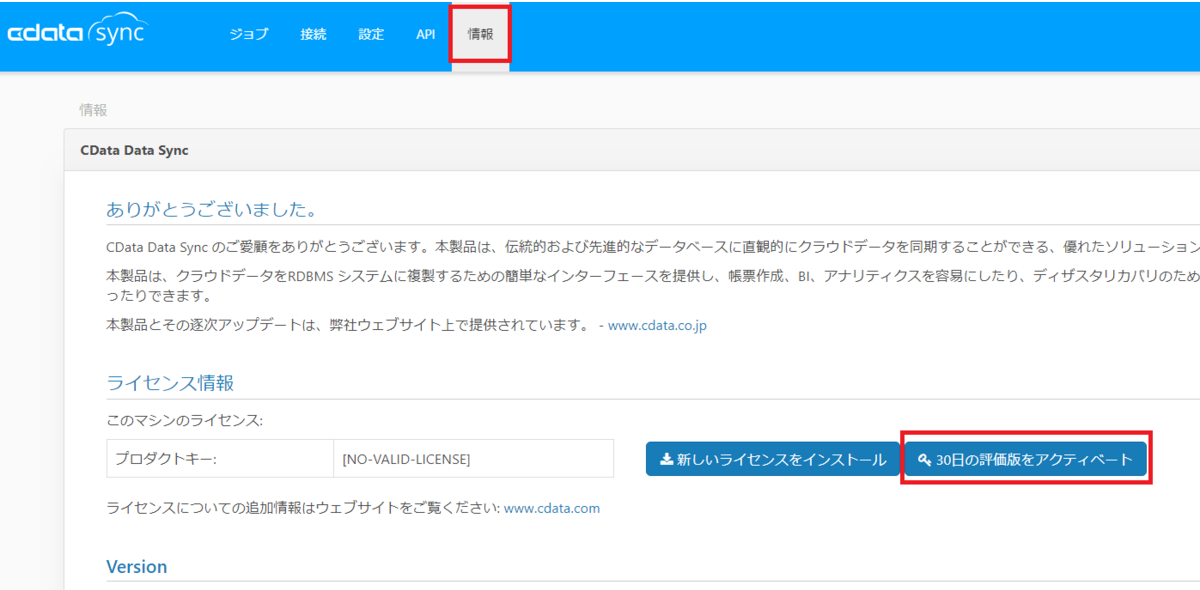Viewport: 1200px width, 590px height.
Task: Click the プロダクトキー: label cell
Action: coord(220,459)
